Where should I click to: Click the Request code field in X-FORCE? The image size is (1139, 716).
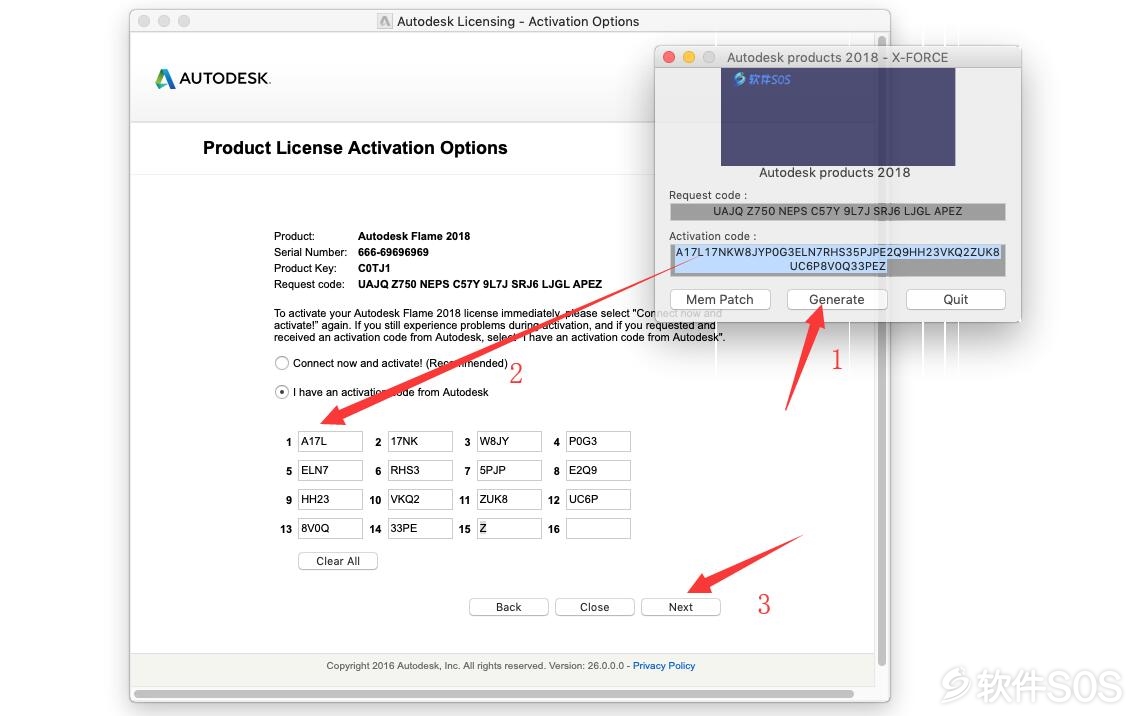click(838, 211)
